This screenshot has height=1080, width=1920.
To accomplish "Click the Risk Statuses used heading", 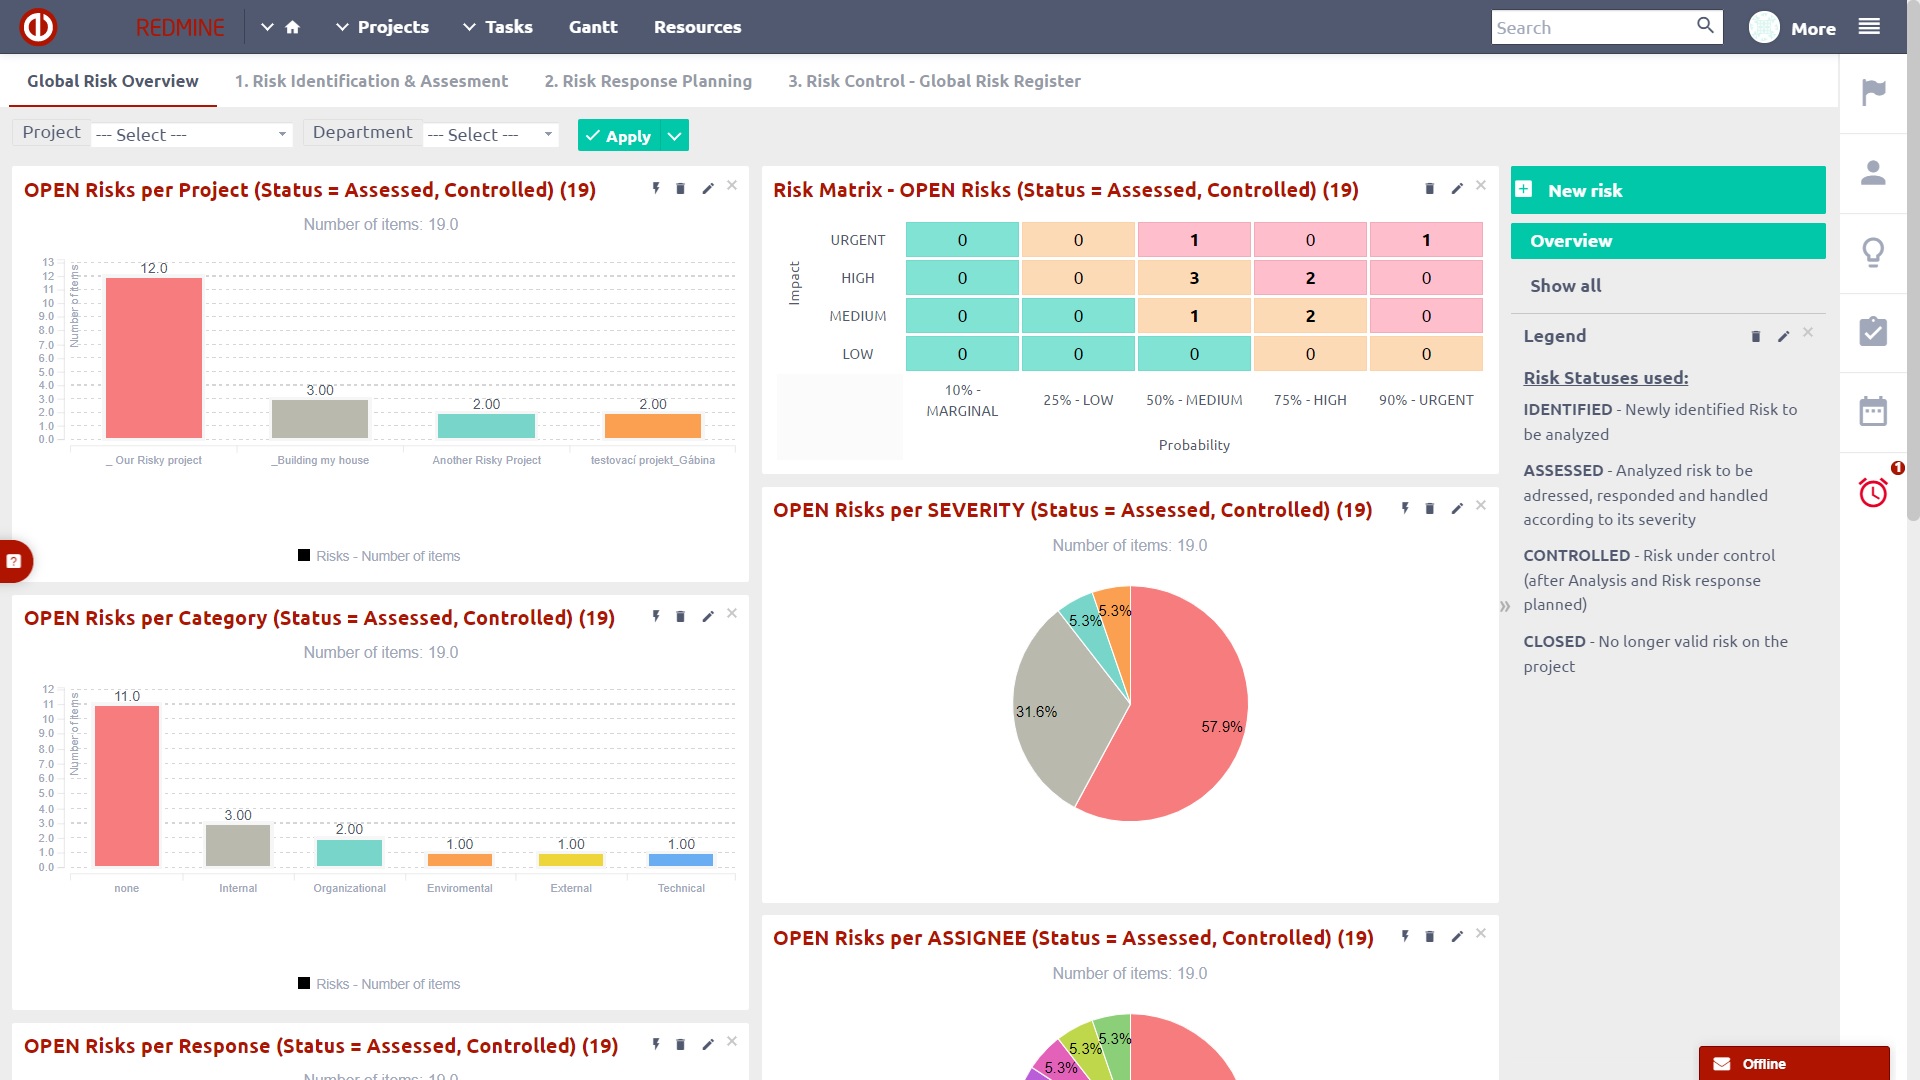I will point(1605,378).
